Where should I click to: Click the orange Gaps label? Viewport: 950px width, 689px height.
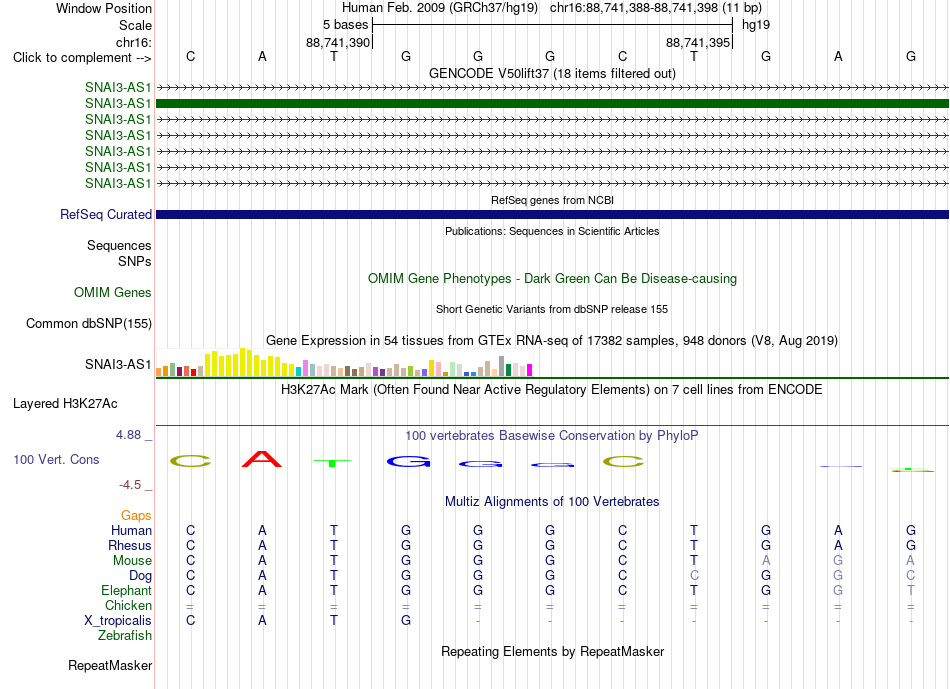(136, 516)
